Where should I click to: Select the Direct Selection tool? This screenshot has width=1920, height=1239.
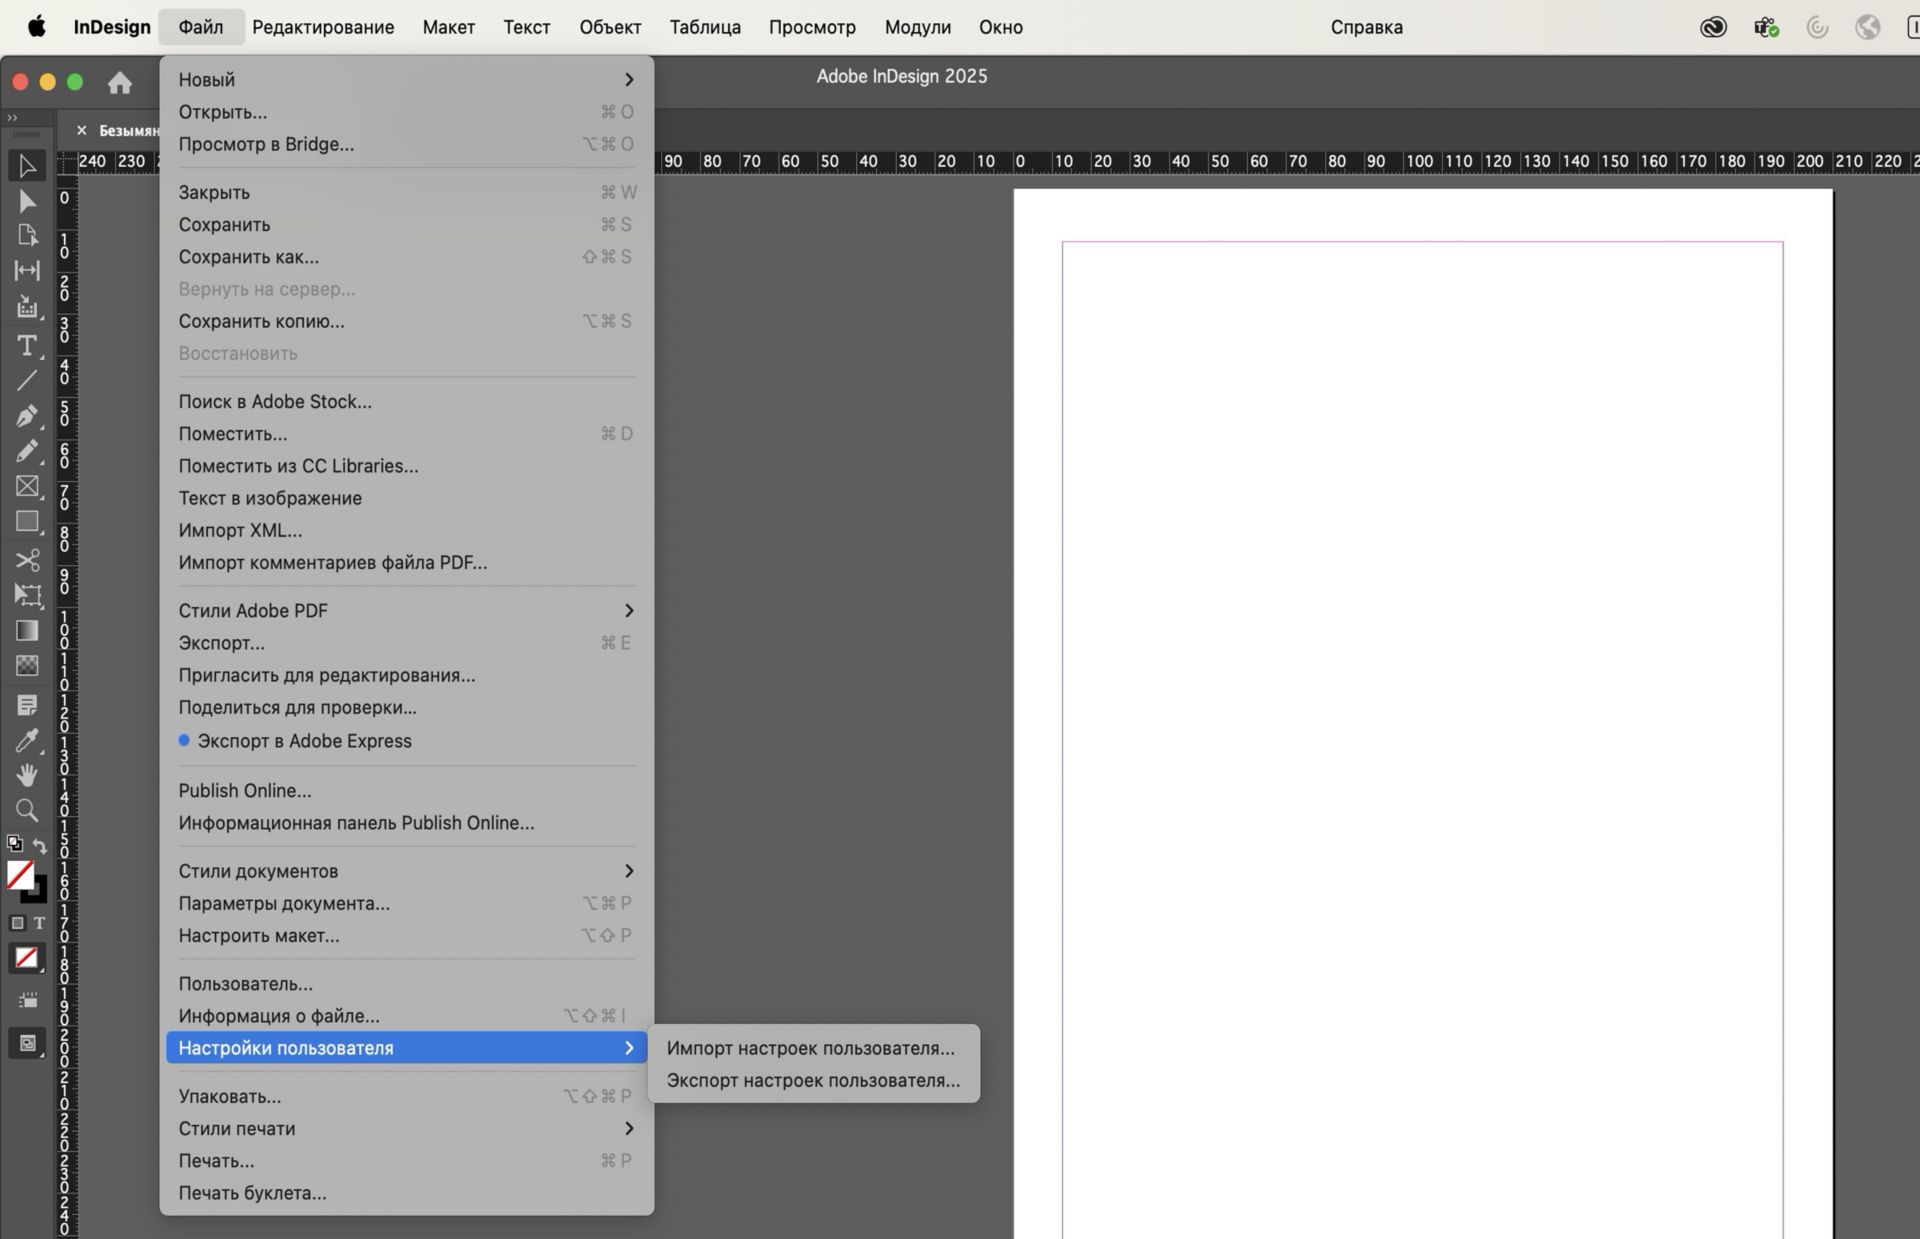point(27,201)
